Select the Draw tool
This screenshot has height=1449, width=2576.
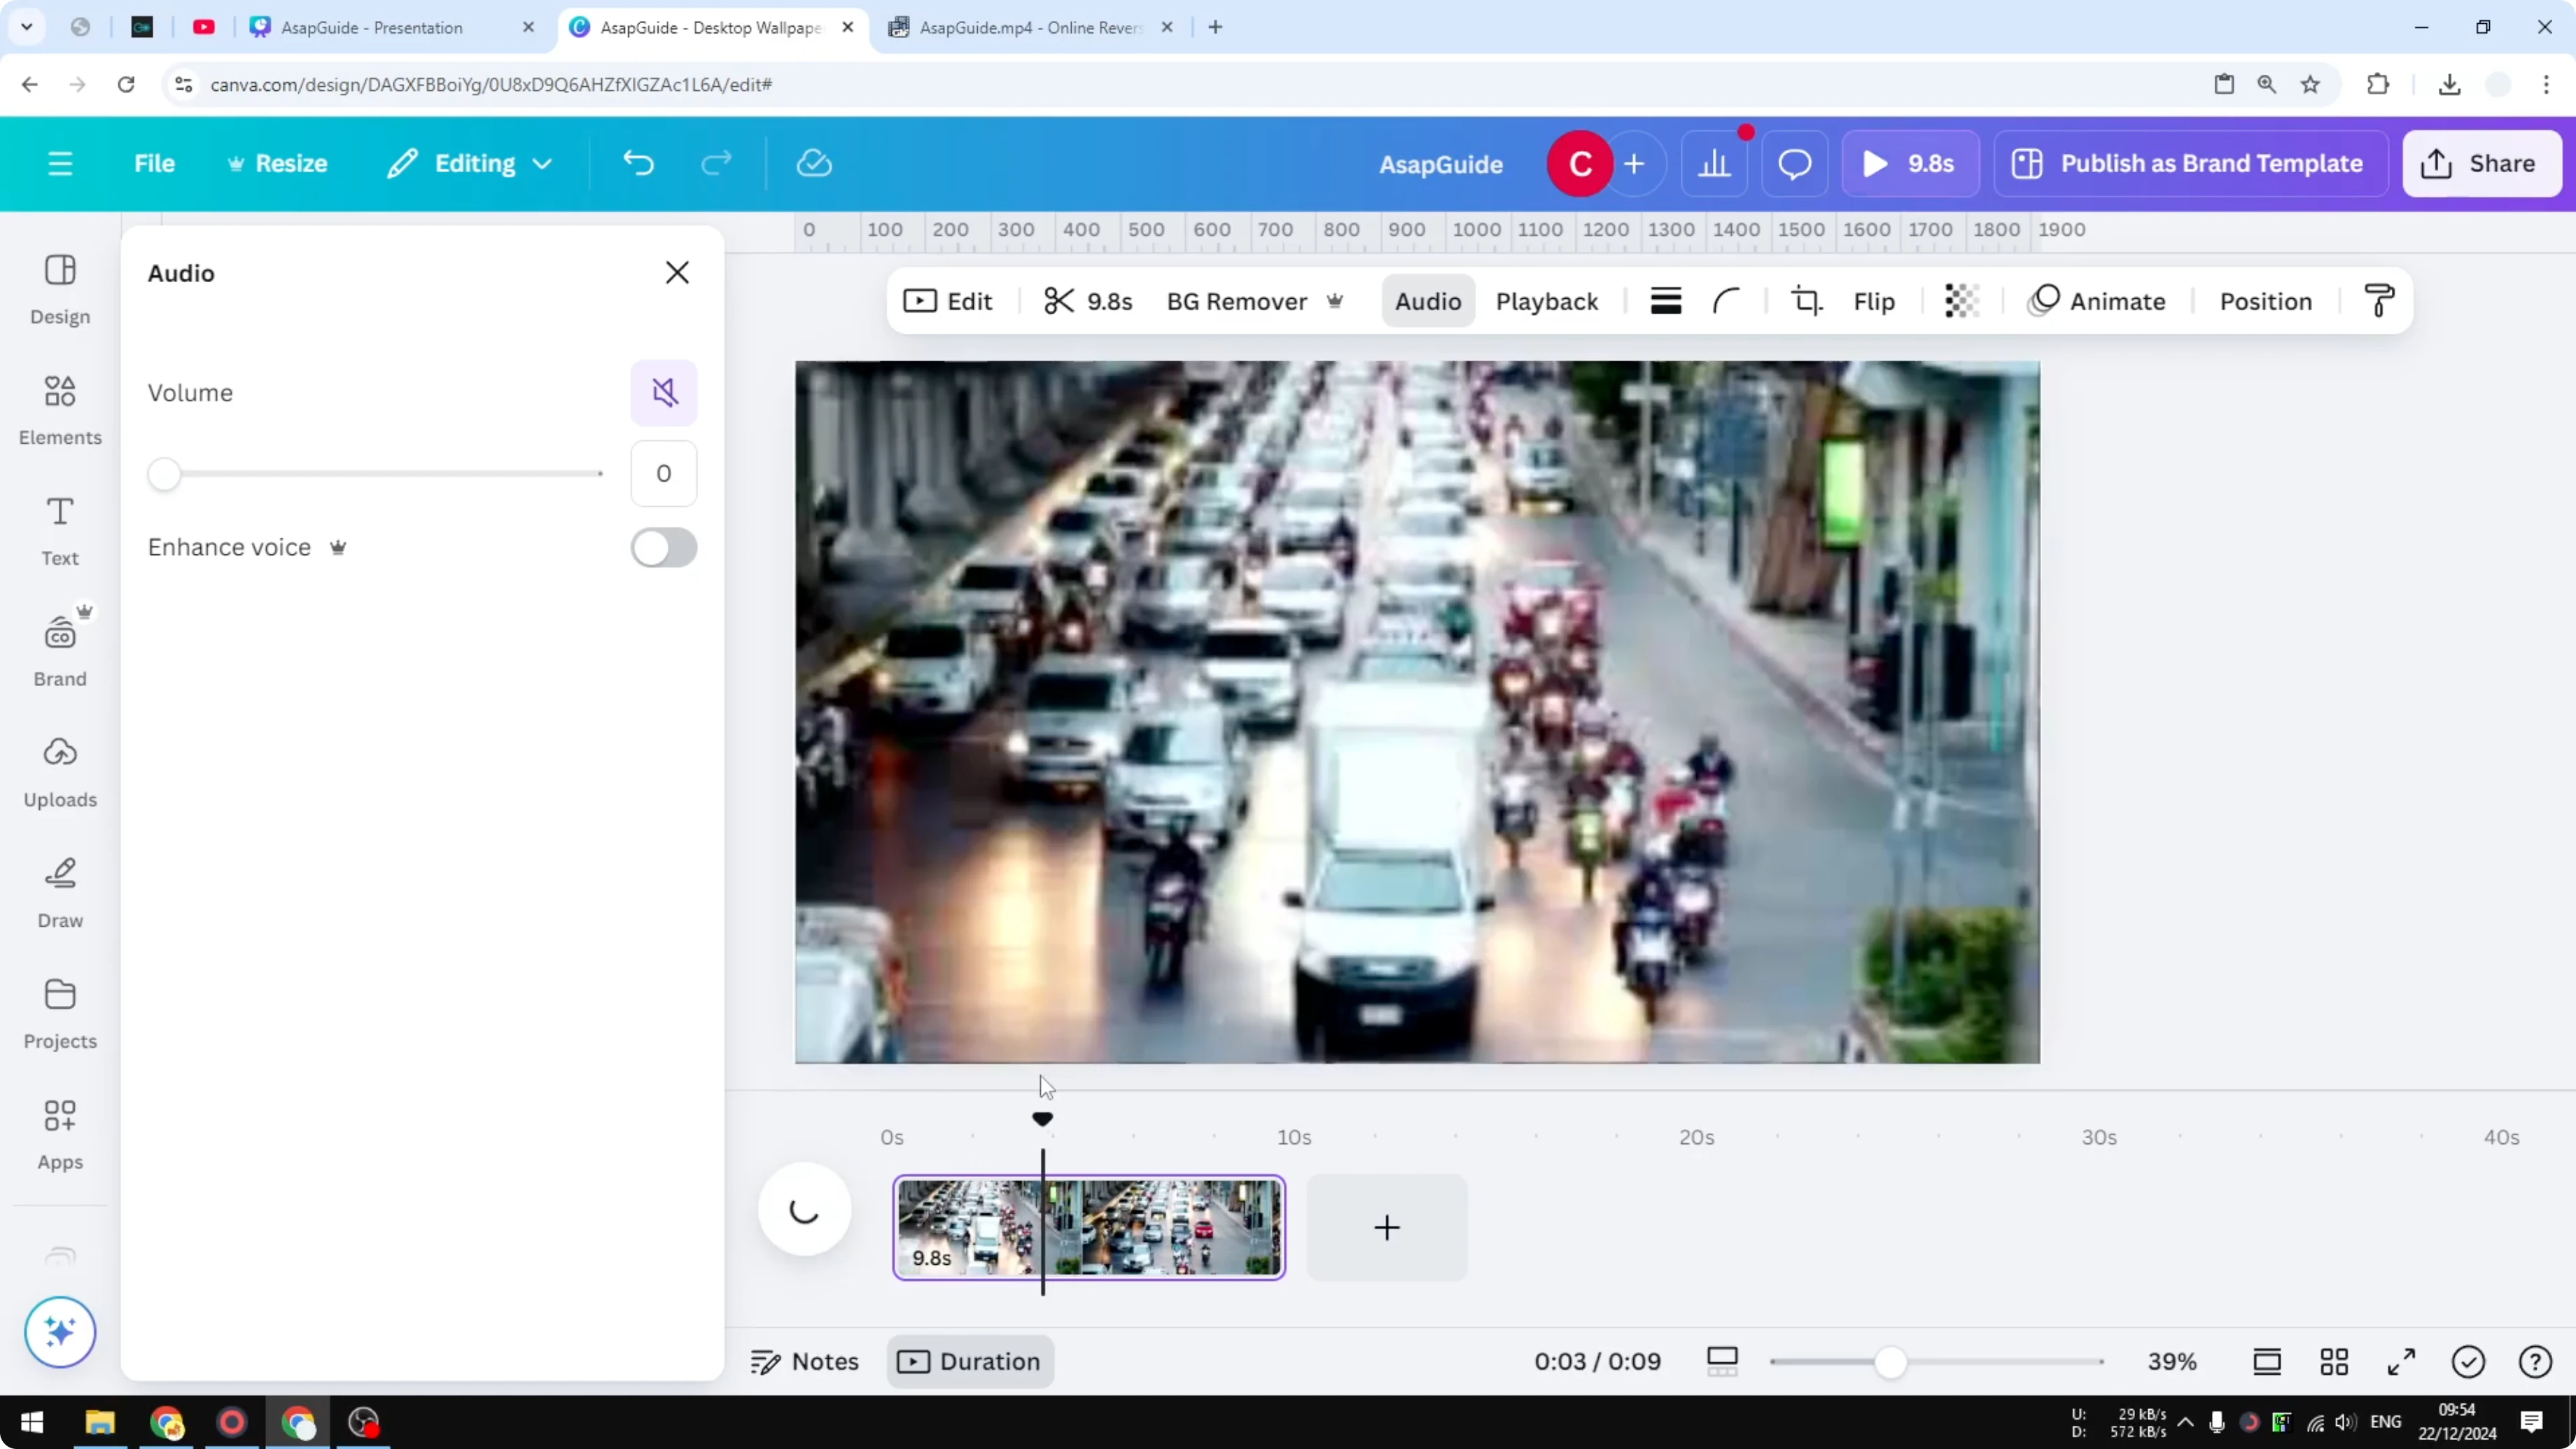tap(59, 890)
